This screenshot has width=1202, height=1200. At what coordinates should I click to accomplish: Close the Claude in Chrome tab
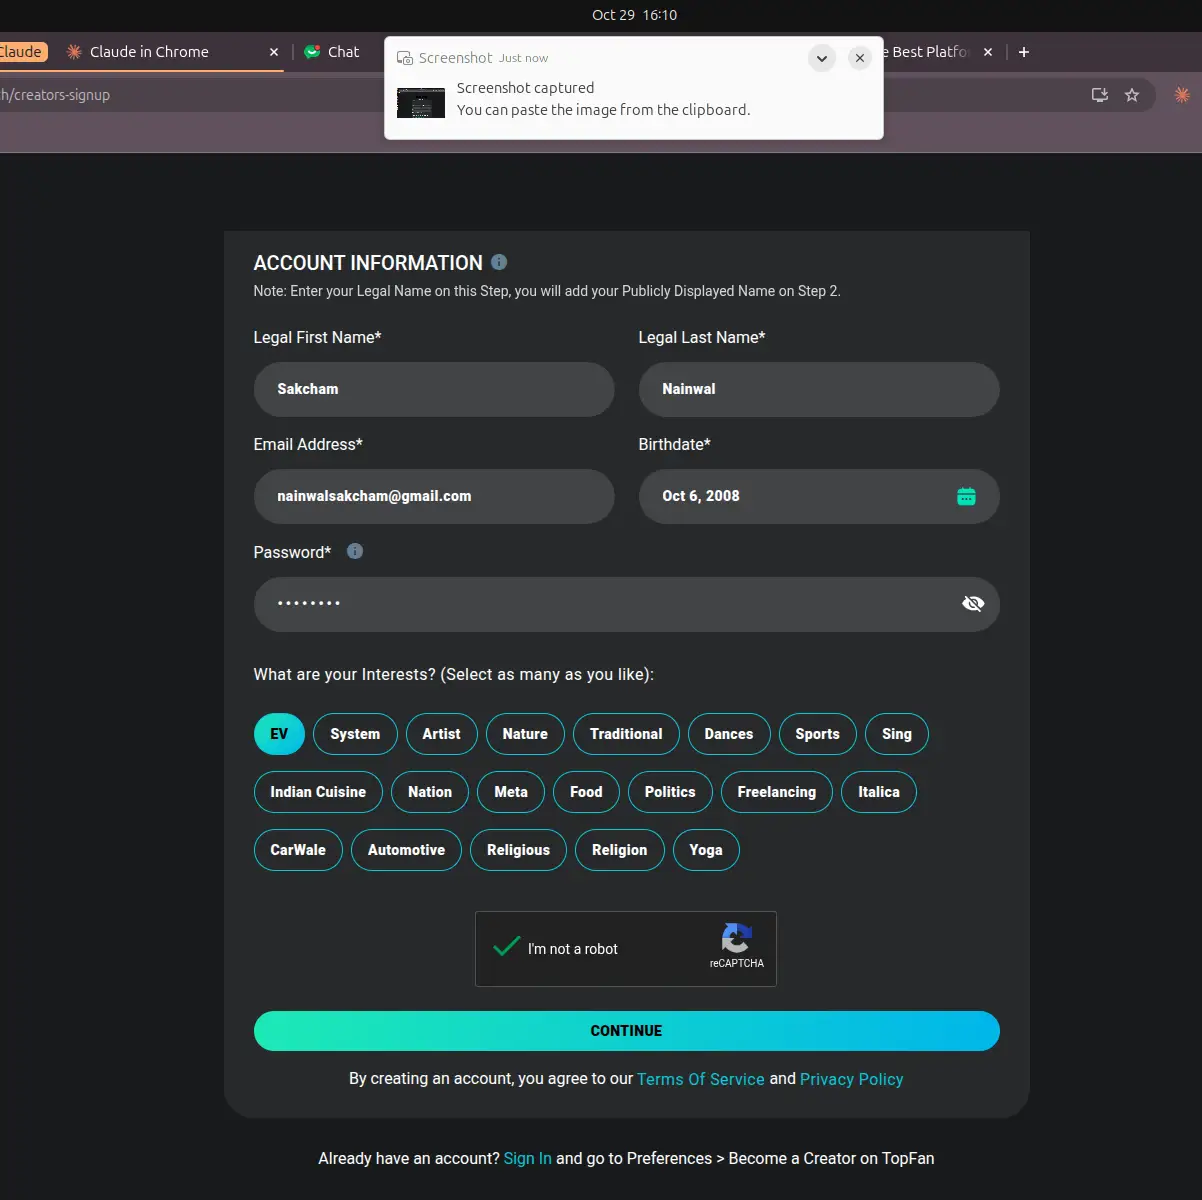[x=274, y=52]
